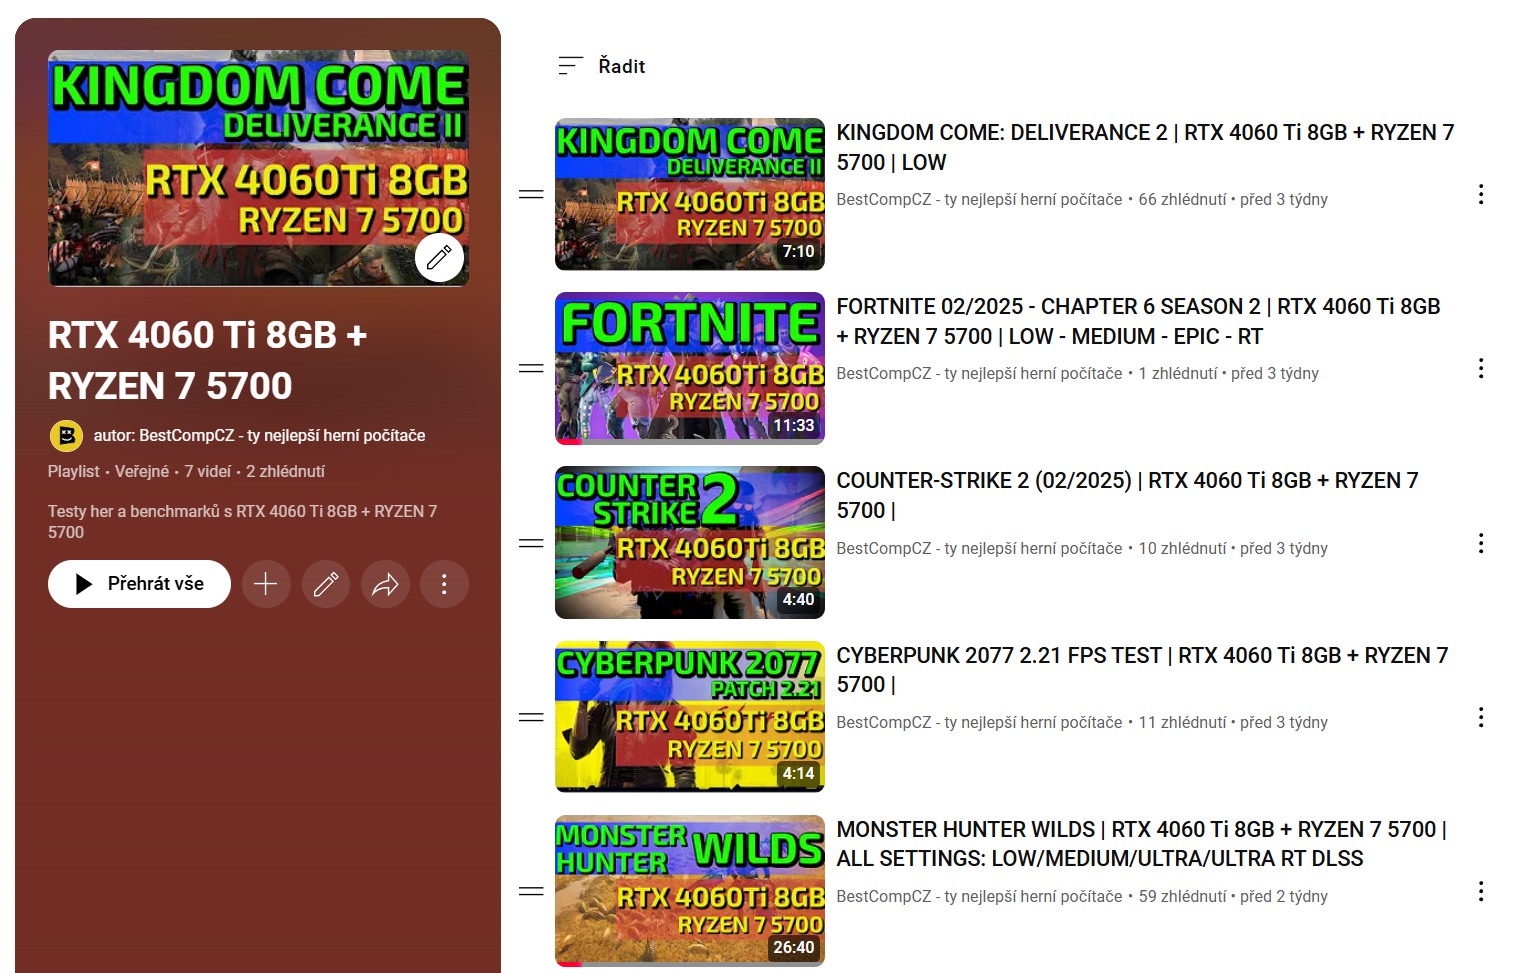The width and height of the screenshot is (1526, 973).
Task: Open Monster Hunter Wilds video thumbnail
Action: (x=690, y=891)
